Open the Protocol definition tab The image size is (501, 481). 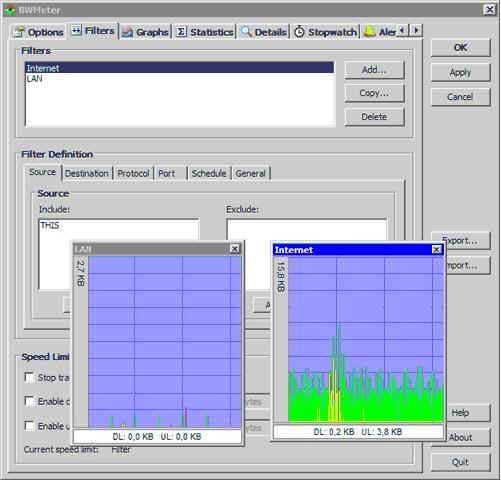click(x=133, y=174)
